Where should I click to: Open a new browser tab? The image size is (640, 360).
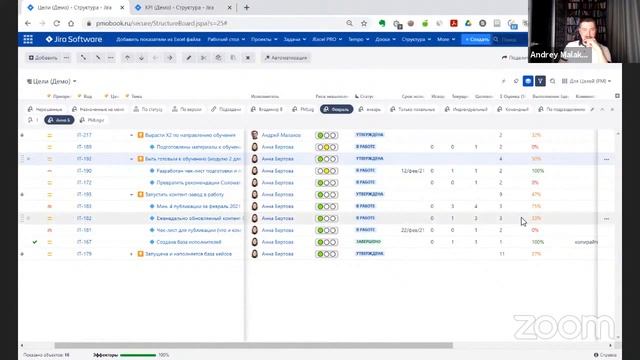pos(247,7)
